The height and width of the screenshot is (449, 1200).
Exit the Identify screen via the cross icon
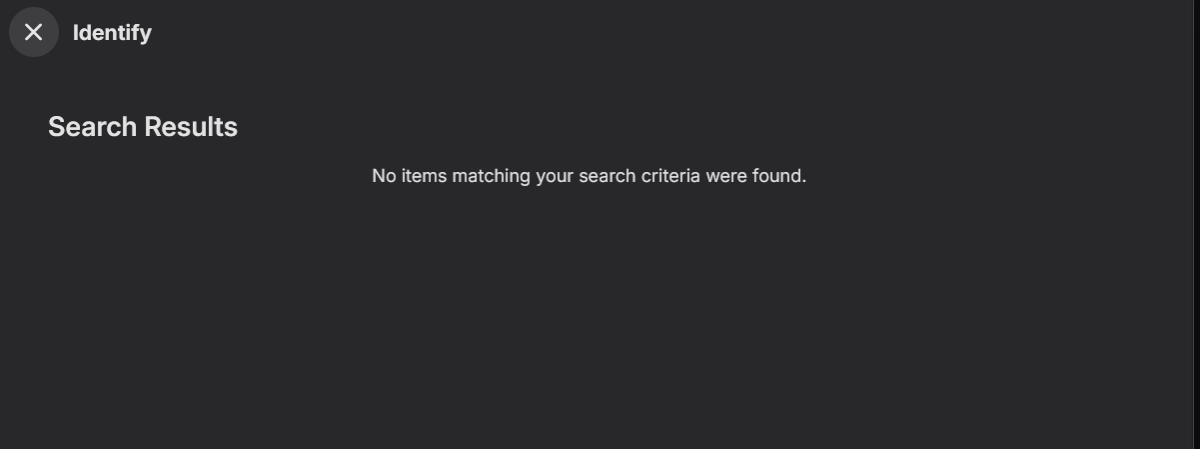tap(34, 32)
